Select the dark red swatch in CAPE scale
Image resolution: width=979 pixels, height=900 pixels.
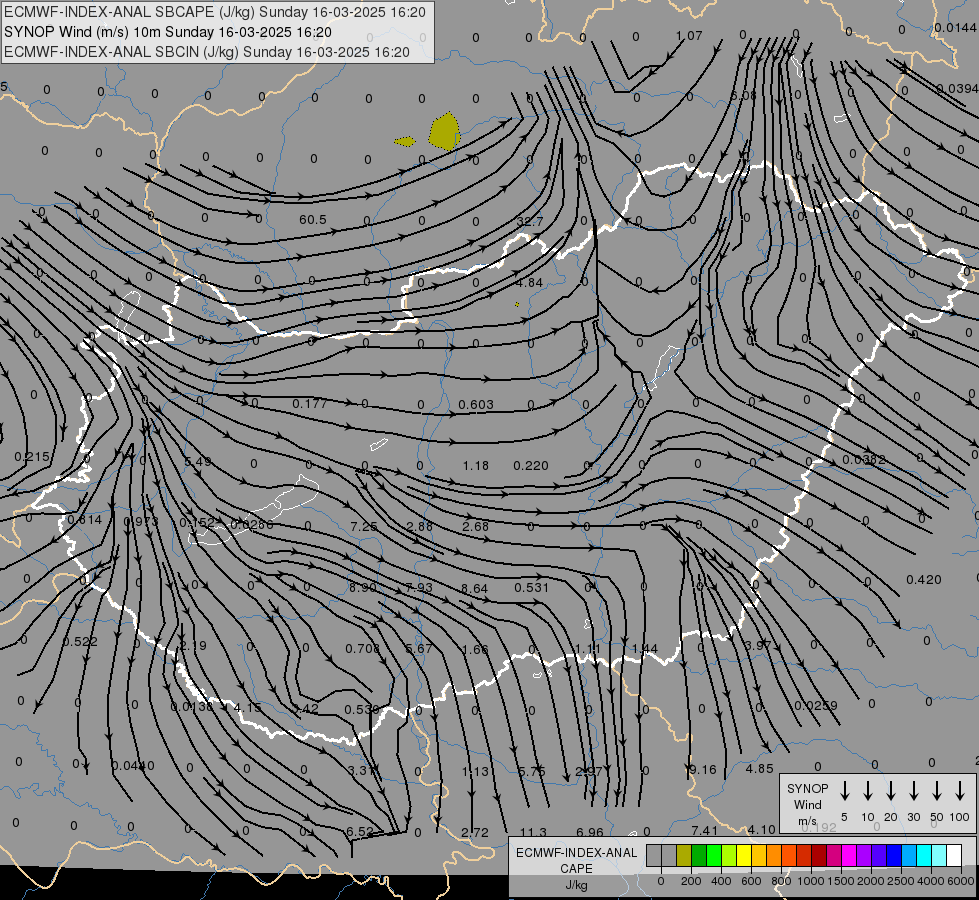click(819, 856)
